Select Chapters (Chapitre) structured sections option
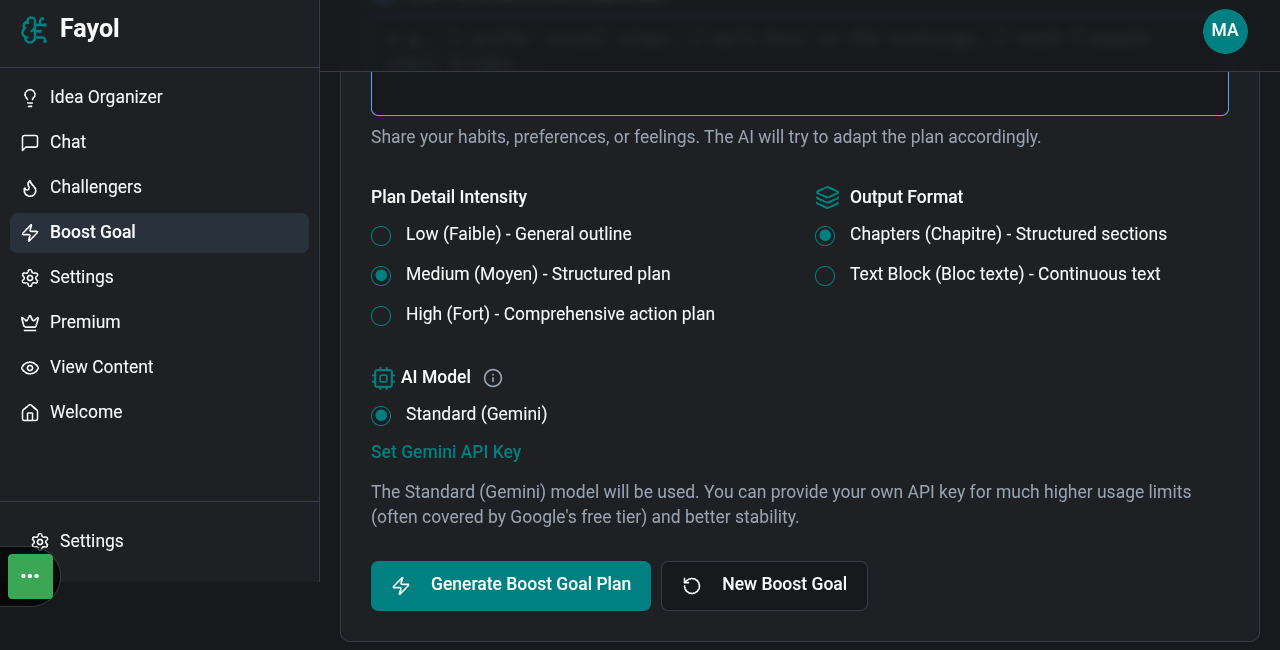The image size is (1280, 650). [825, 235]
